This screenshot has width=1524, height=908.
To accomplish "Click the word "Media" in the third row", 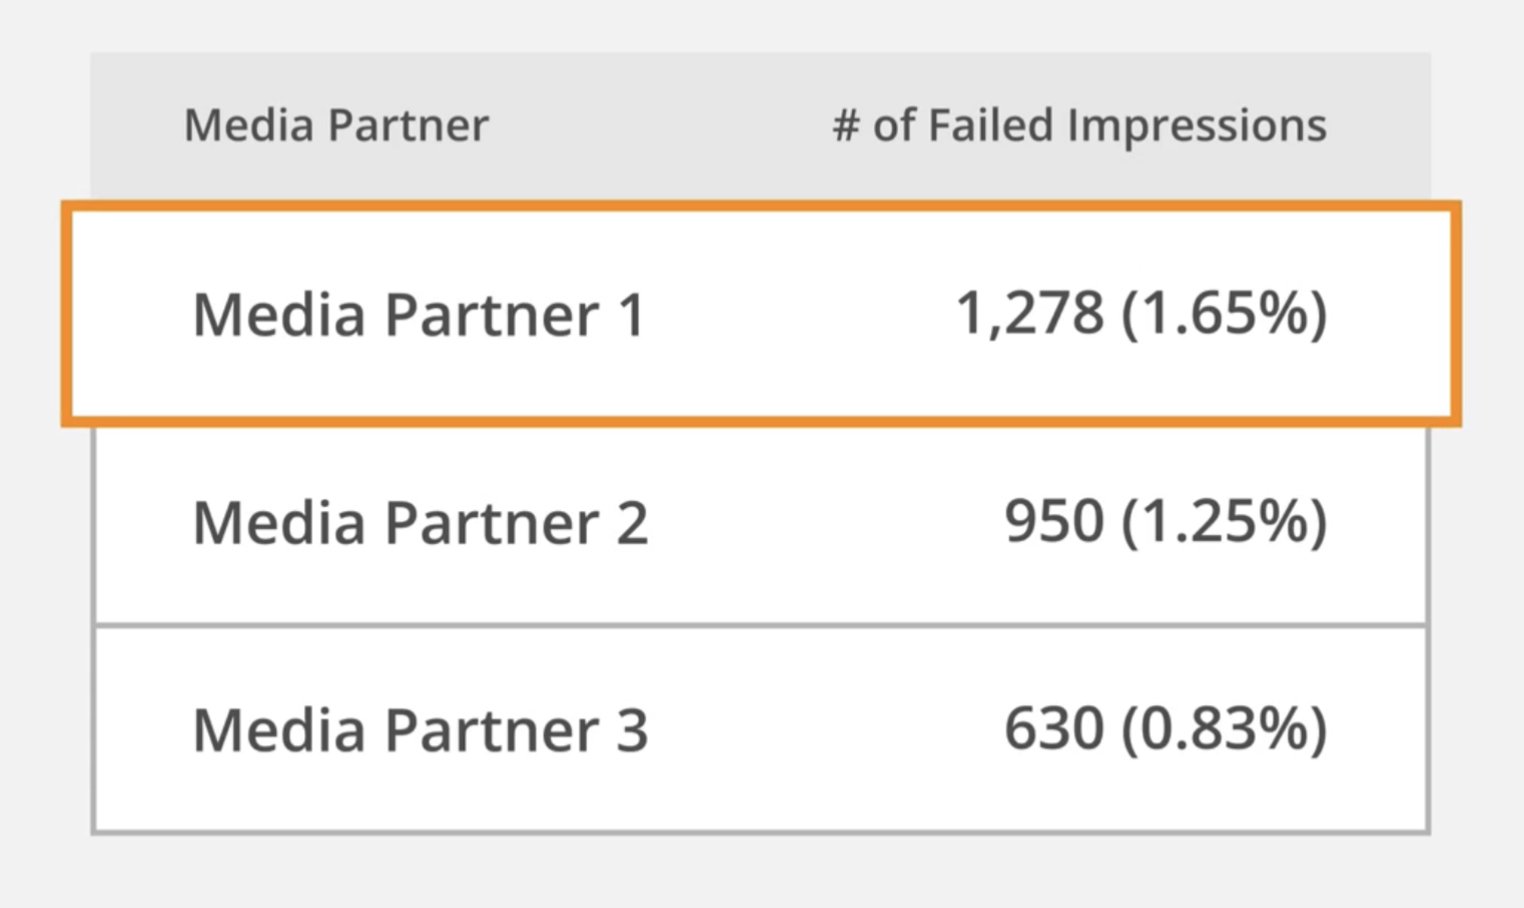I will [279, 730].
